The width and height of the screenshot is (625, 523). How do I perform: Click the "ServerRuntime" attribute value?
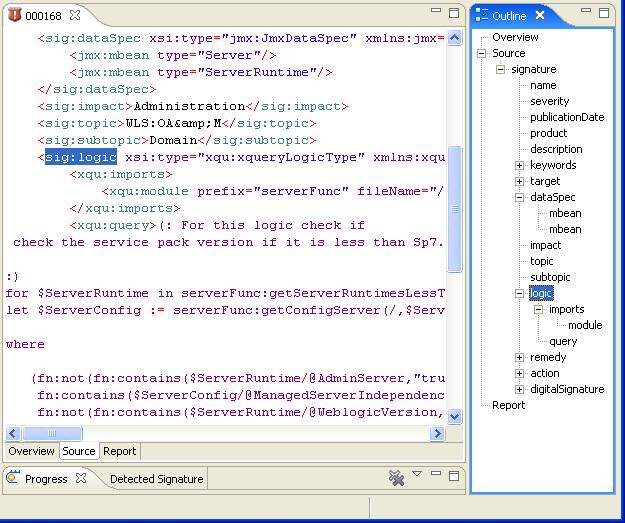click(x=257, y=72)
